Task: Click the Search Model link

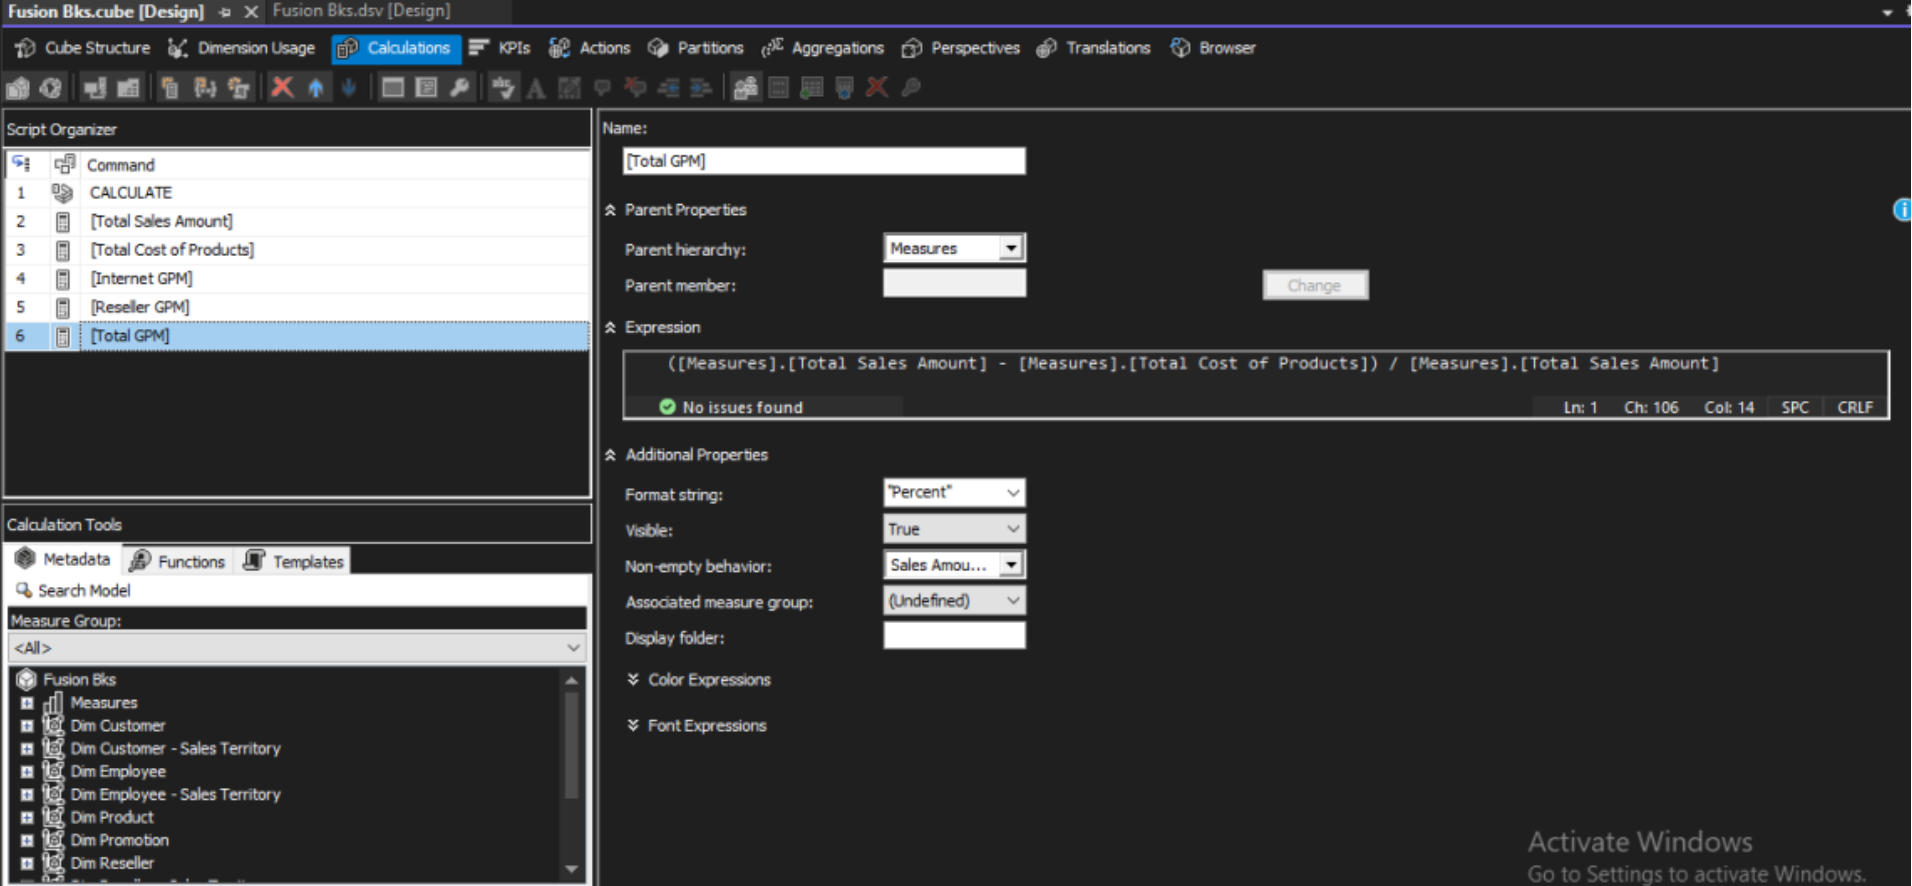Action: coord(84,591)
